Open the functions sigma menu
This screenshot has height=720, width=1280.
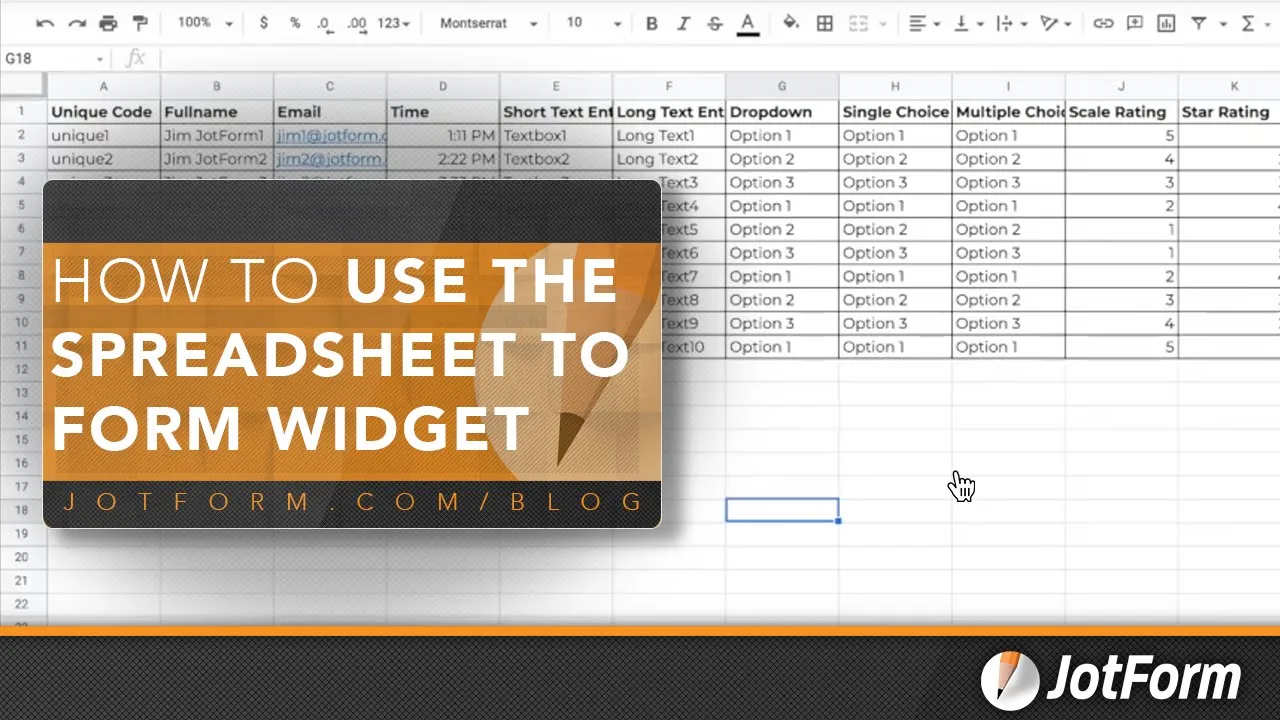click(1250, 23)
